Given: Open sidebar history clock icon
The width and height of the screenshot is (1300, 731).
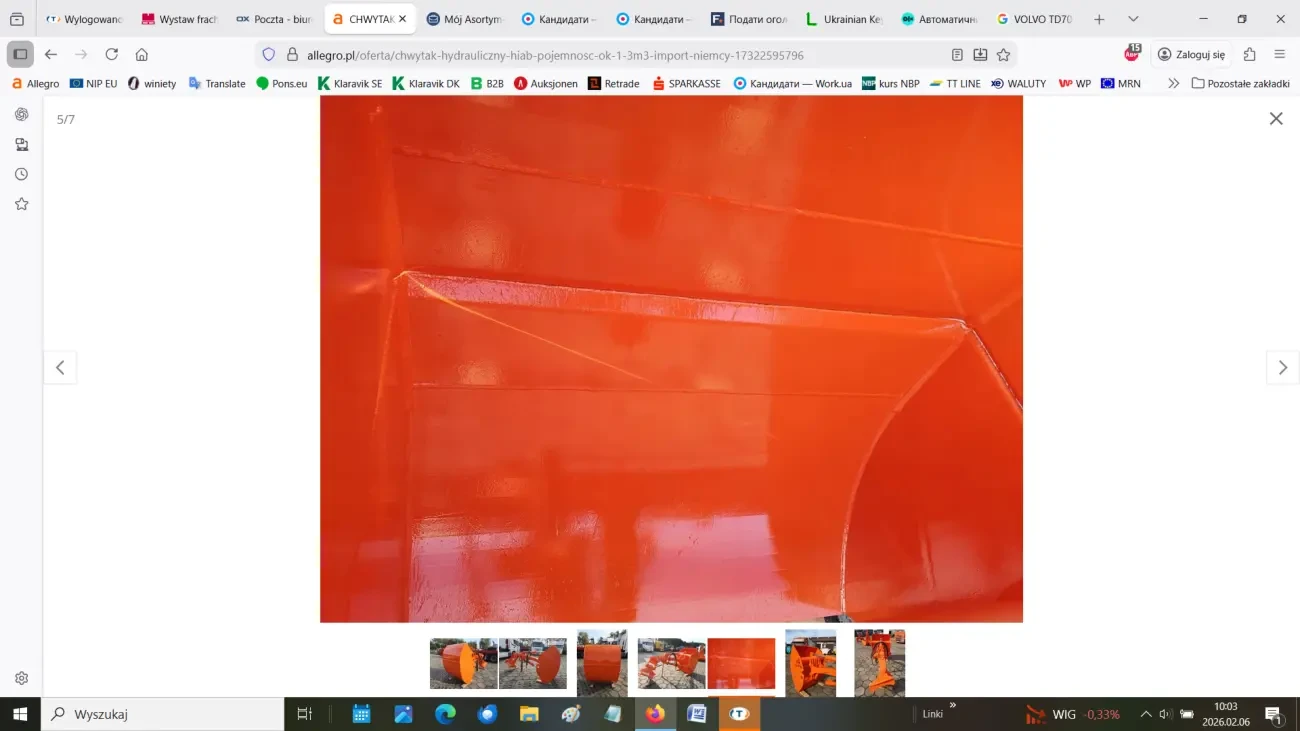Looking at the screenshot, I should (x=21, y=174).
